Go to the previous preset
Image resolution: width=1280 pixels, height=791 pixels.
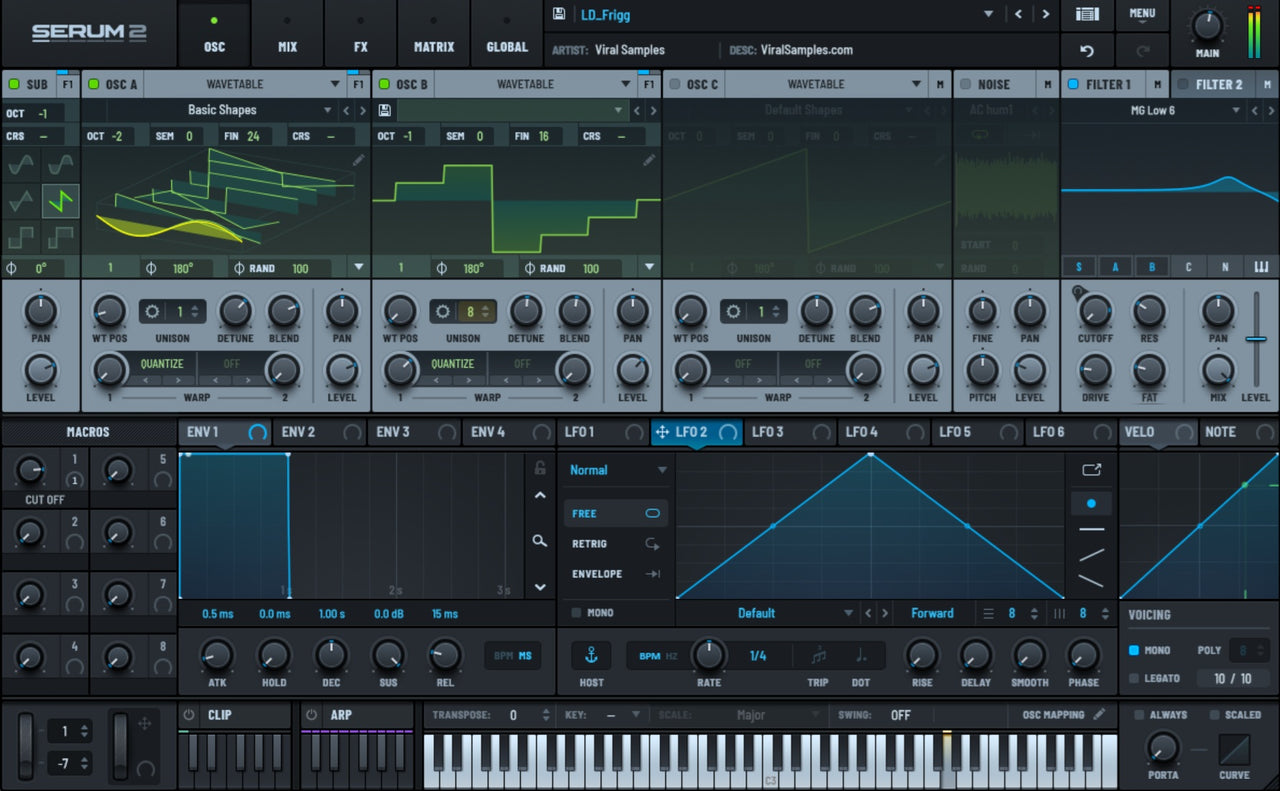(x=1018, y=14)
